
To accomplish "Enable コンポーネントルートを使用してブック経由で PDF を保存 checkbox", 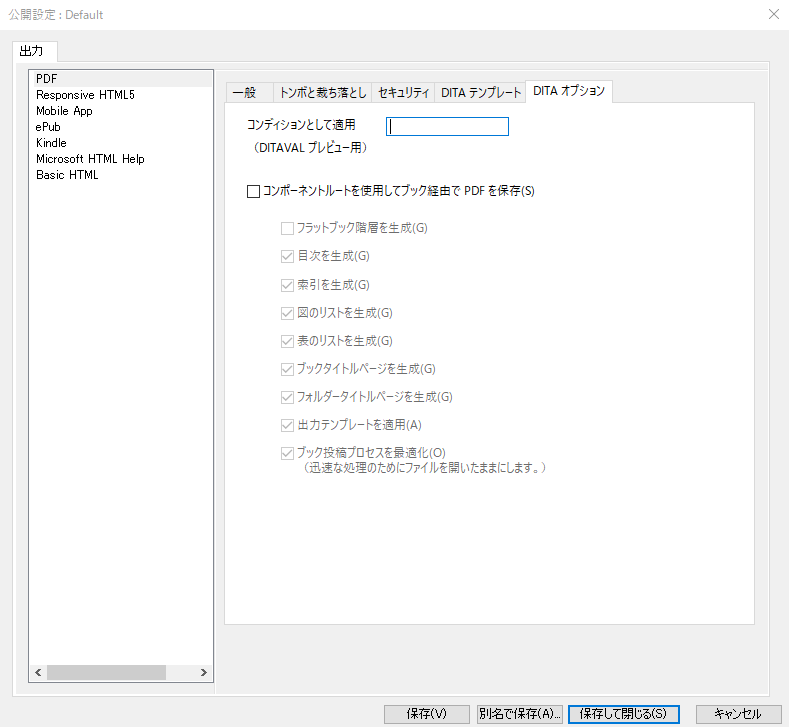I will [x=253, y=191].
